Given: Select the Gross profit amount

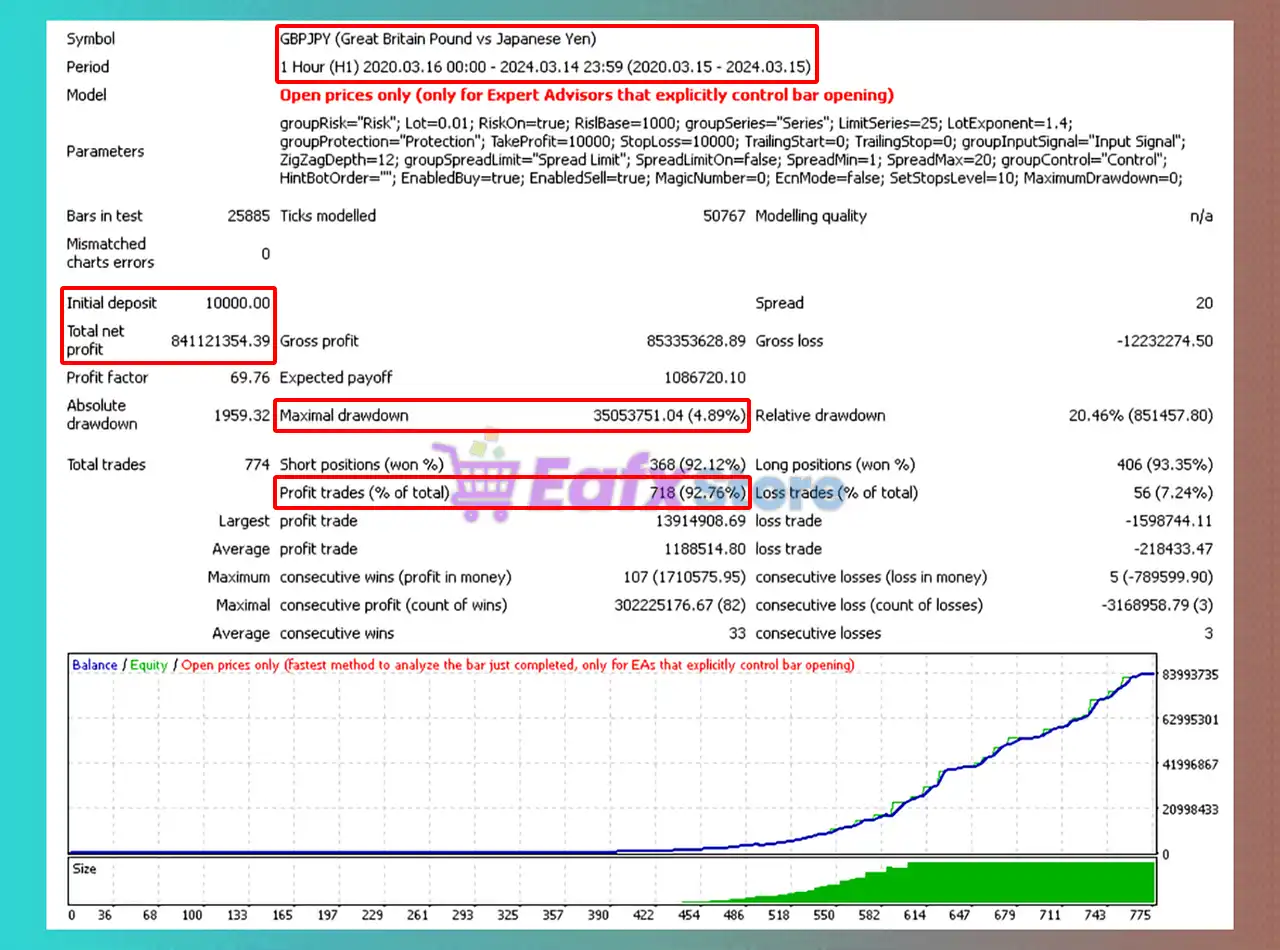Looking at the screenshot, I should pyautogui.click(x=695, y=341).
